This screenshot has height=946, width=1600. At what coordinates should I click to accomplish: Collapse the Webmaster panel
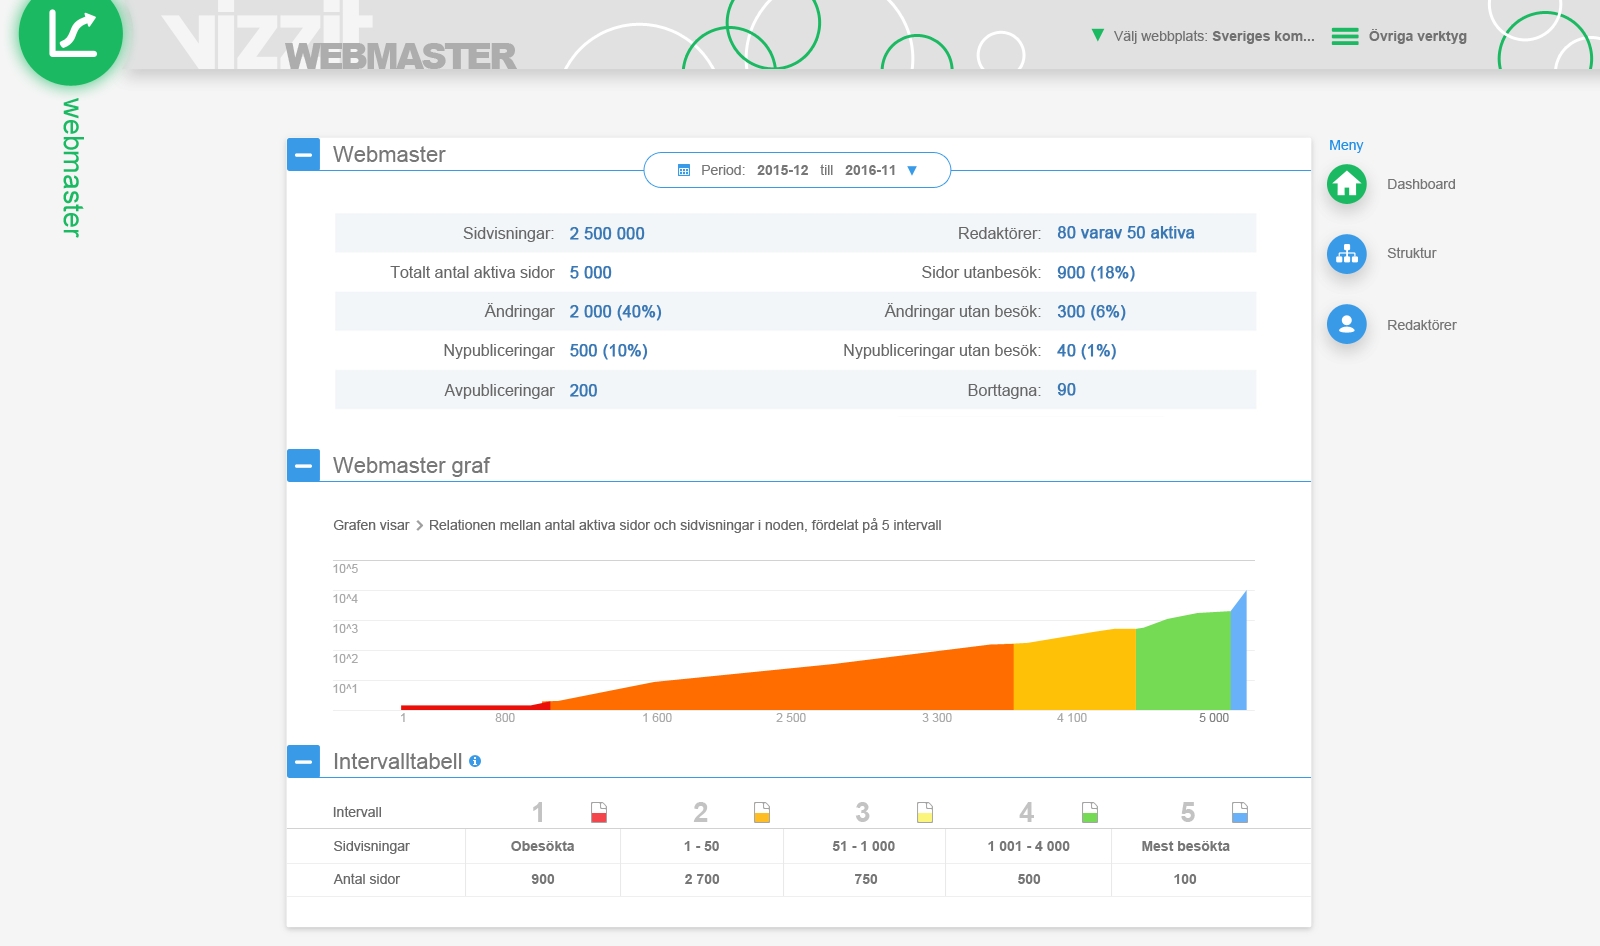click(x=303, y=154)
